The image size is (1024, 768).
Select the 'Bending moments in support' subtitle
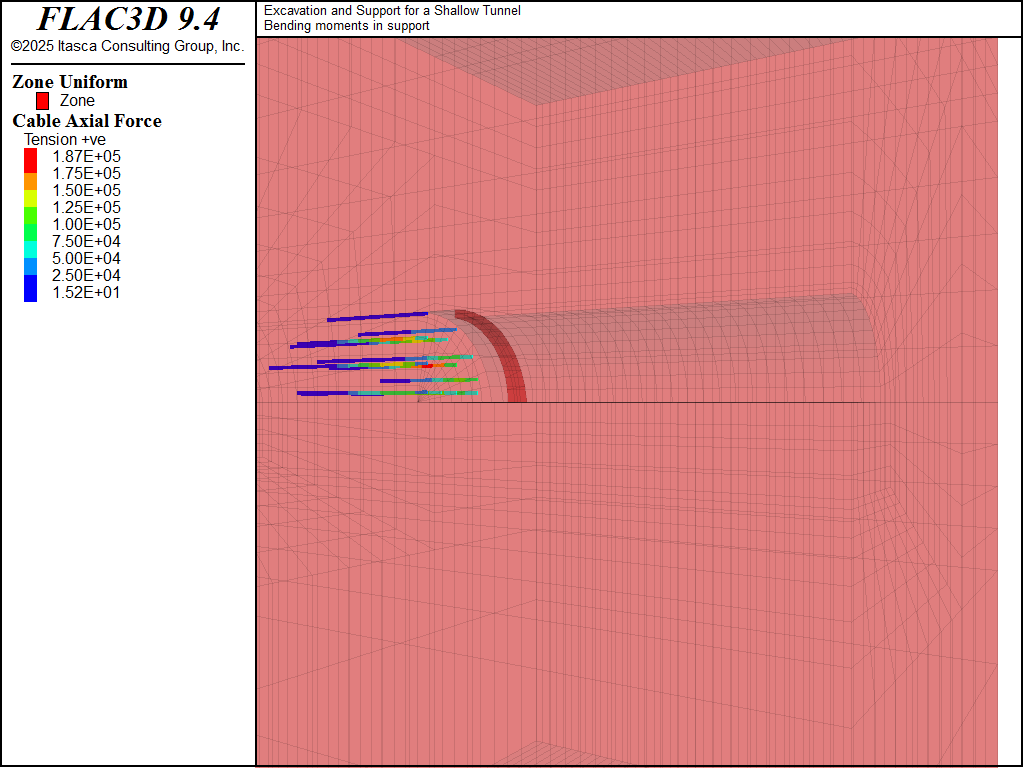336,25
